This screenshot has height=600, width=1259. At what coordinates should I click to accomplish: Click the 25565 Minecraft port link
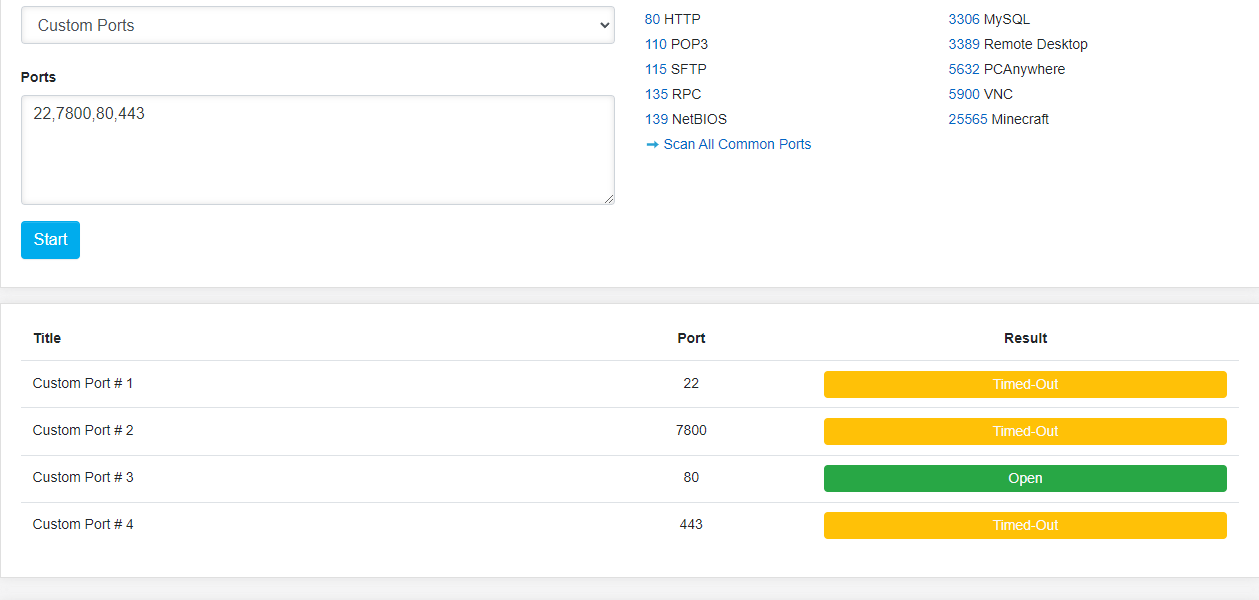click(x=968, y=119)
